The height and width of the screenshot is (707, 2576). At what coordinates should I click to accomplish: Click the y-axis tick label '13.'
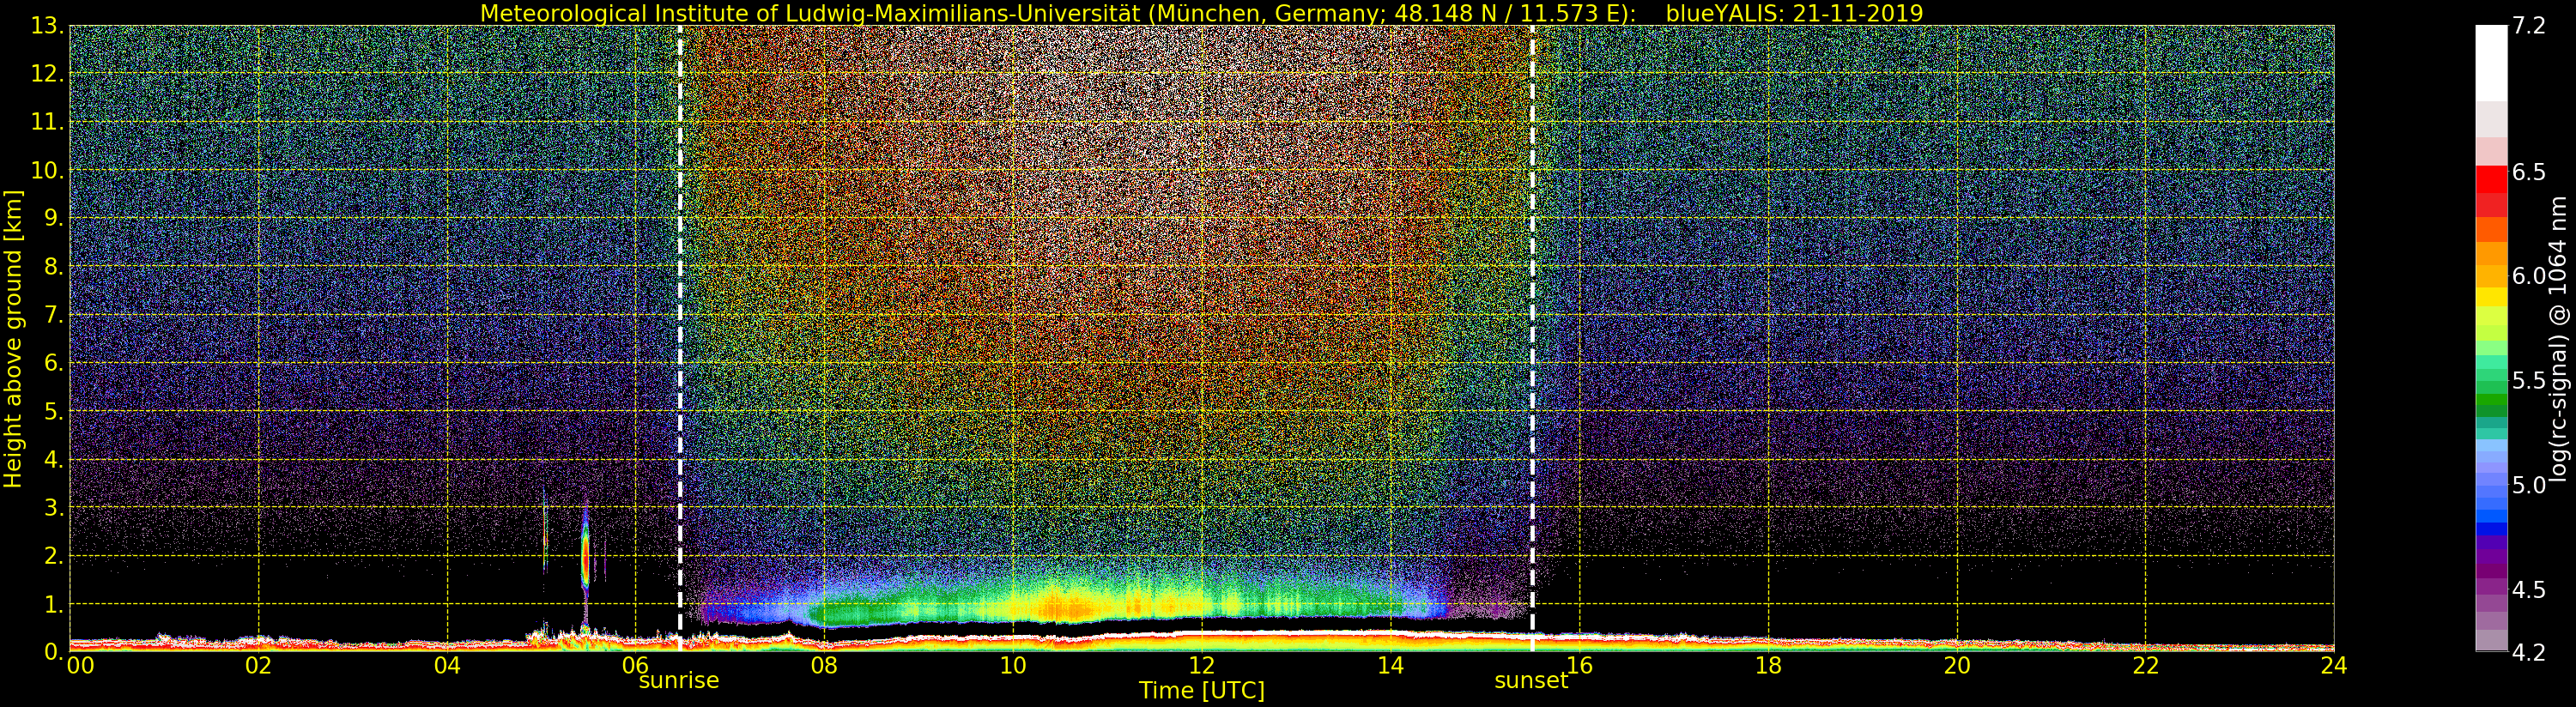pos(48,26)
